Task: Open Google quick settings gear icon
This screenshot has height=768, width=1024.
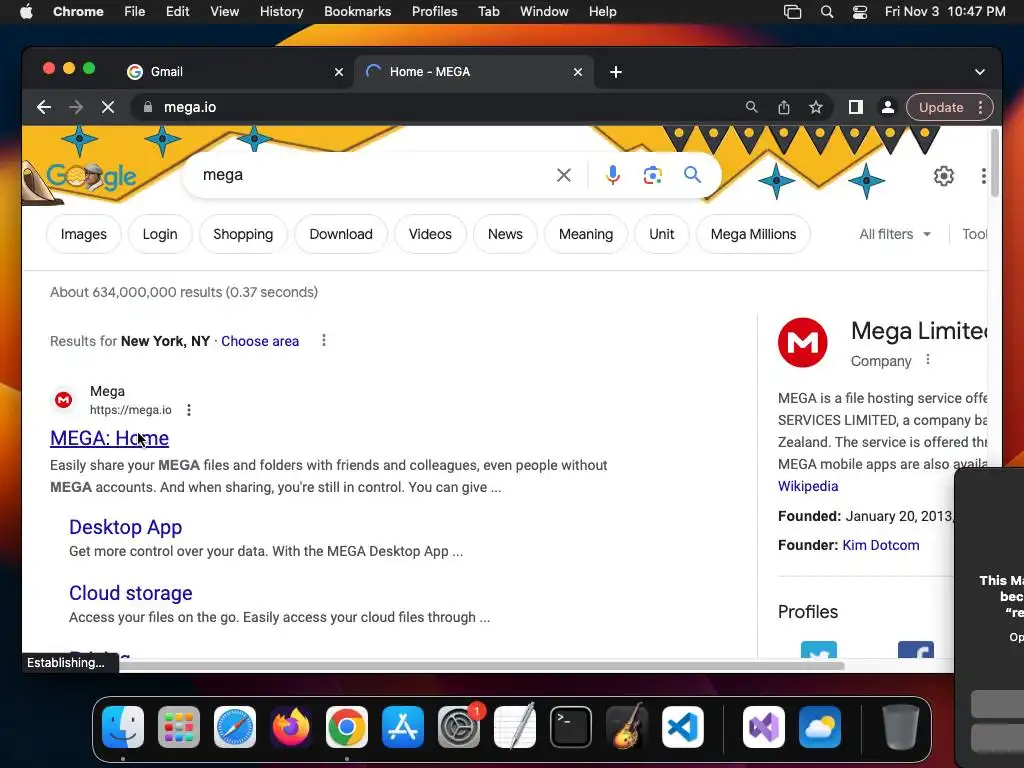Action: pyautogui.click(x=944, y=176)
